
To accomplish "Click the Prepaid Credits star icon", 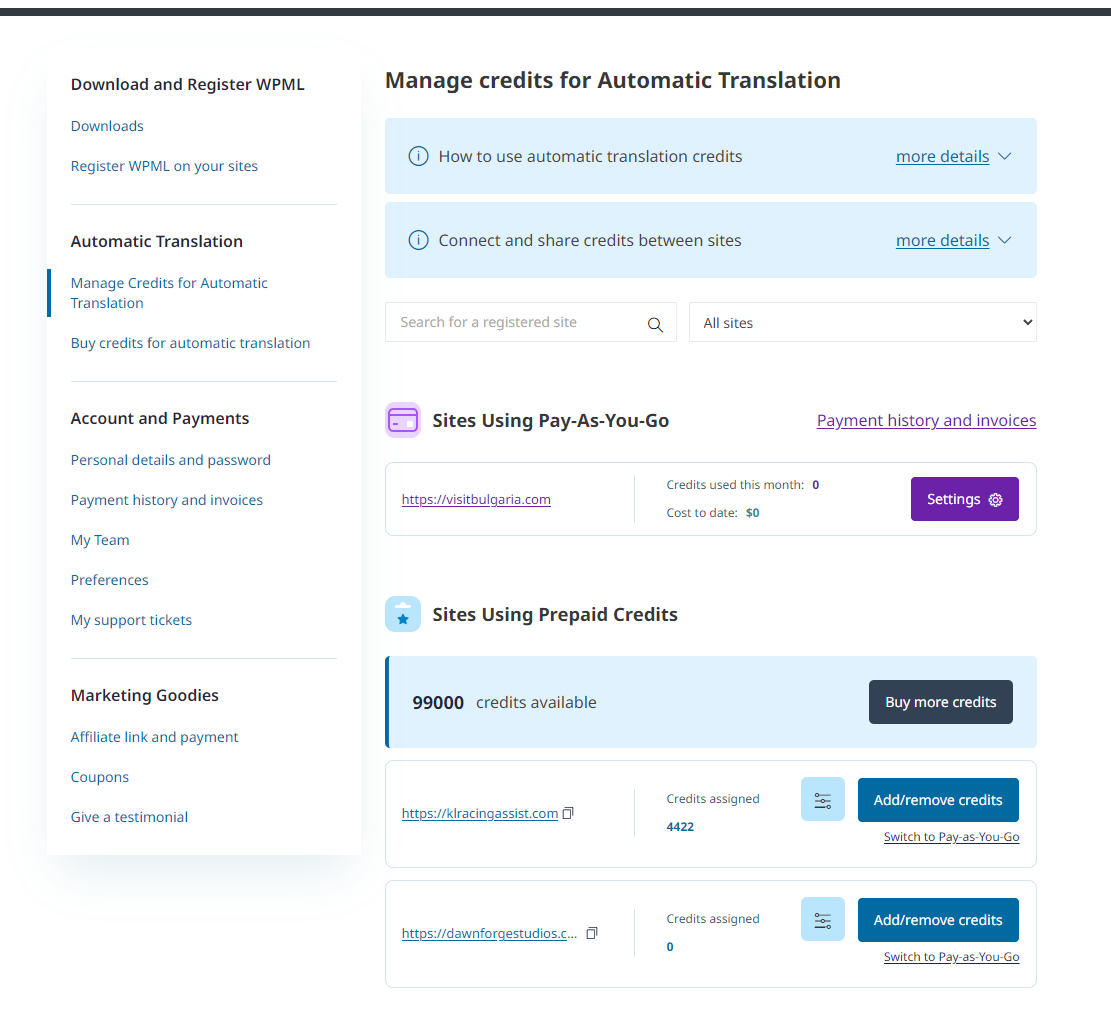I will [x=403, y=614].
